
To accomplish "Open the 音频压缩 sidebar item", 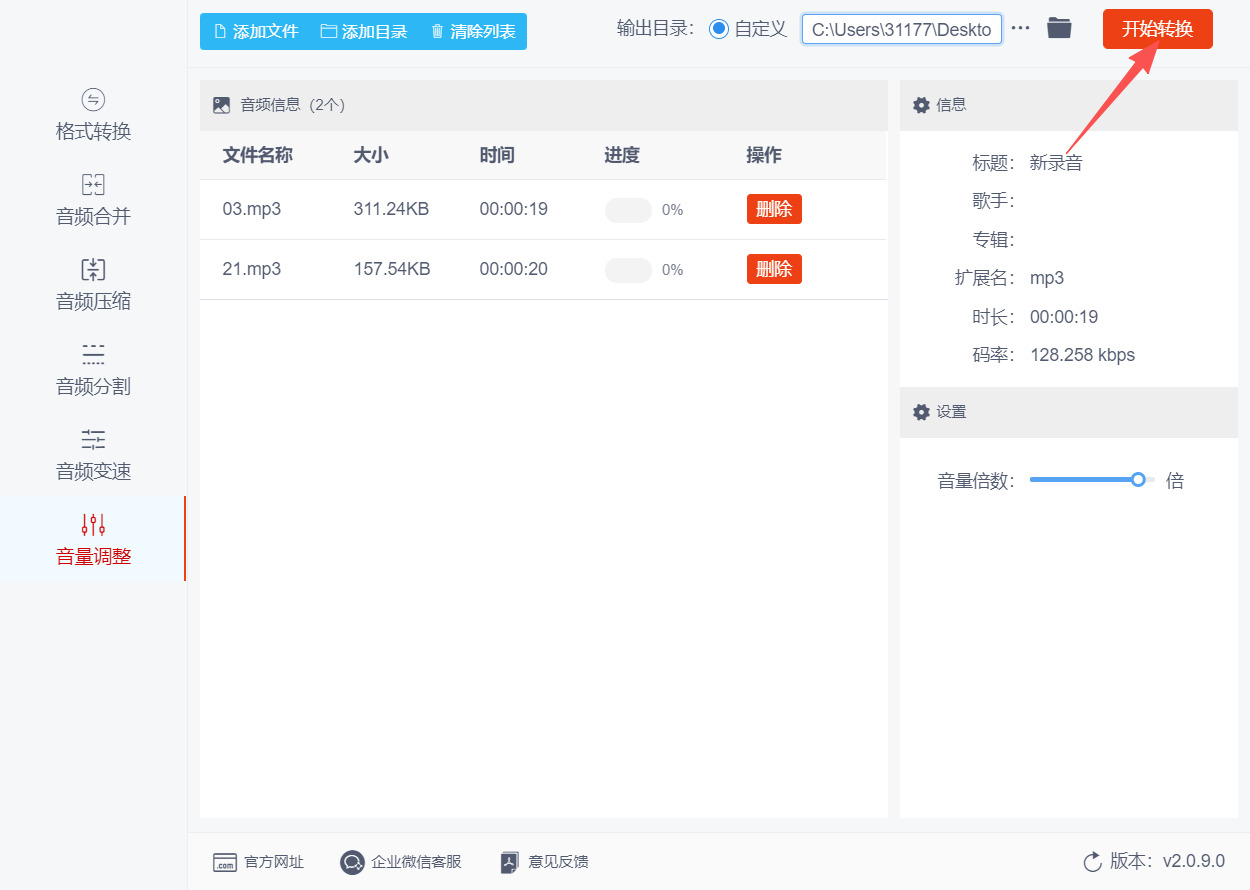I will [93, 285].
